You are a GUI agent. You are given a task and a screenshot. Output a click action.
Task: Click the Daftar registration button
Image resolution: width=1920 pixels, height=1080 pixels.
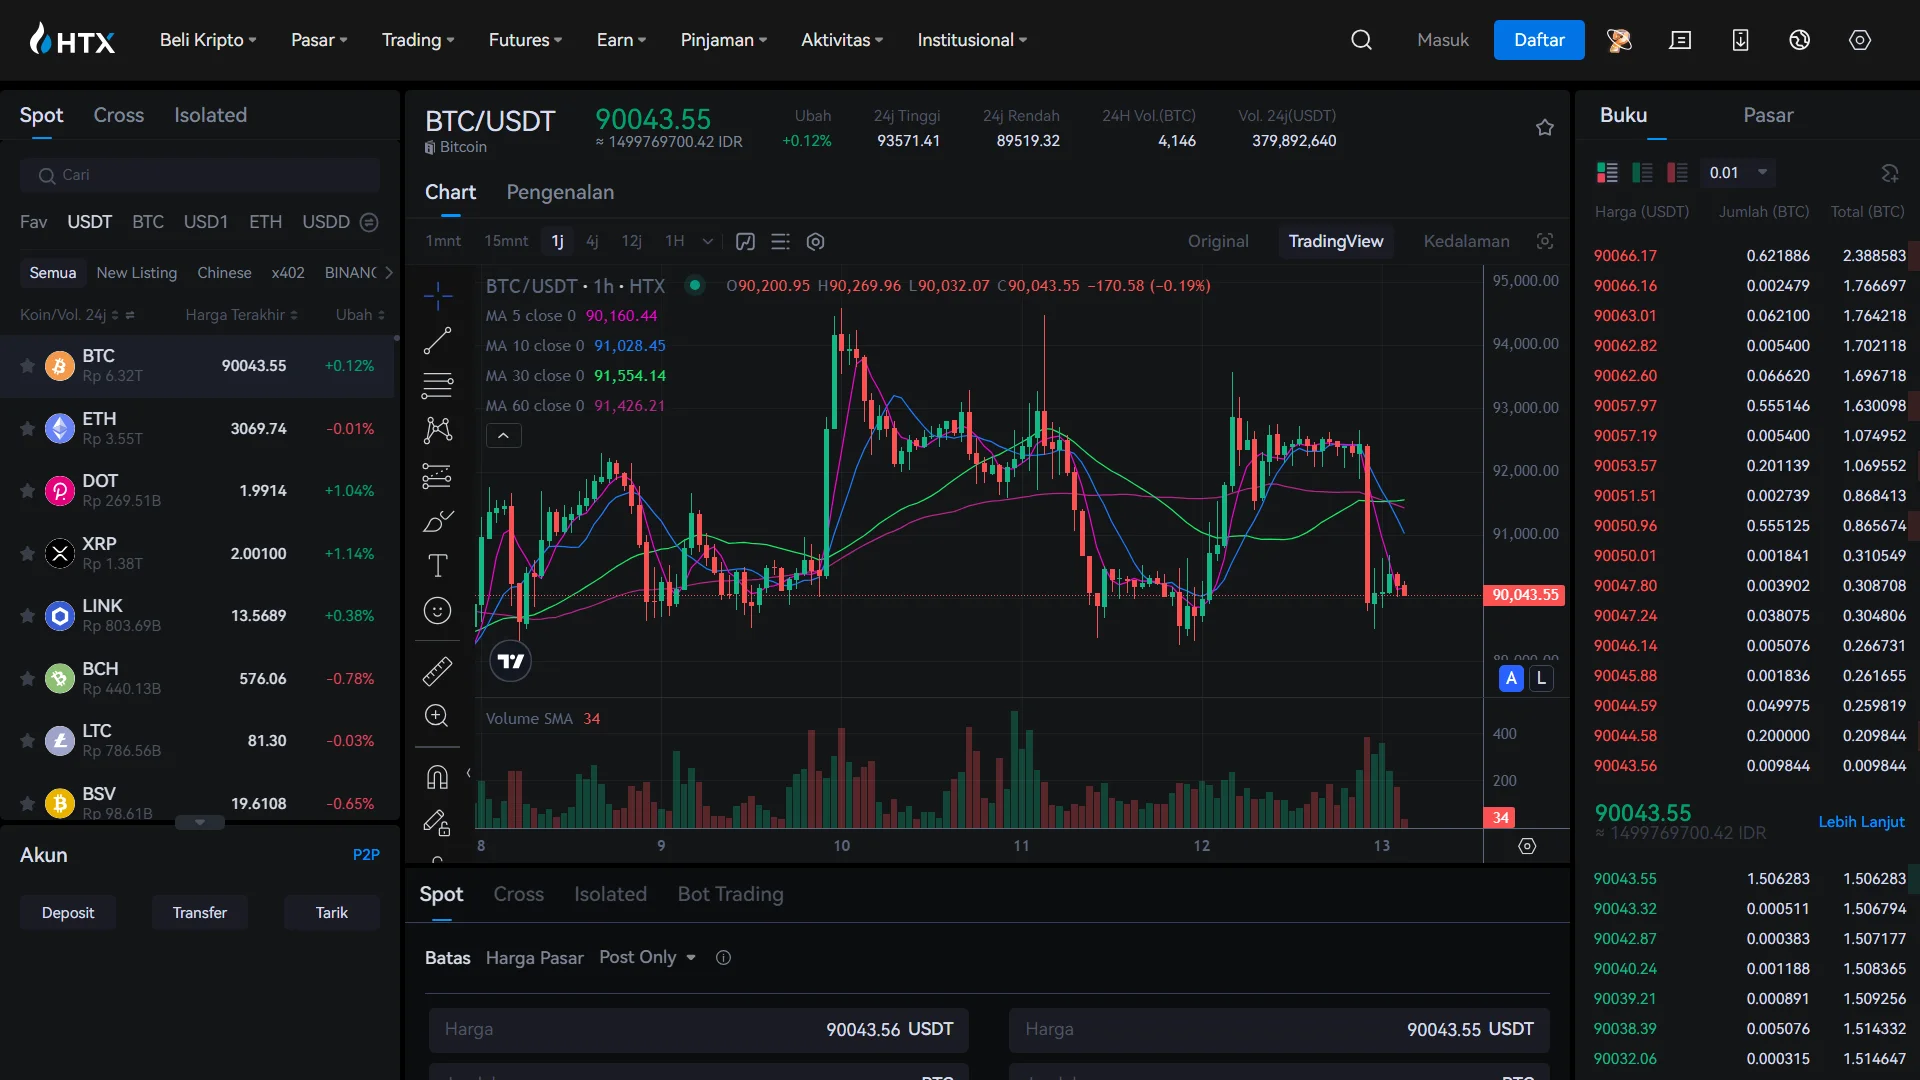click(1538, 40)
